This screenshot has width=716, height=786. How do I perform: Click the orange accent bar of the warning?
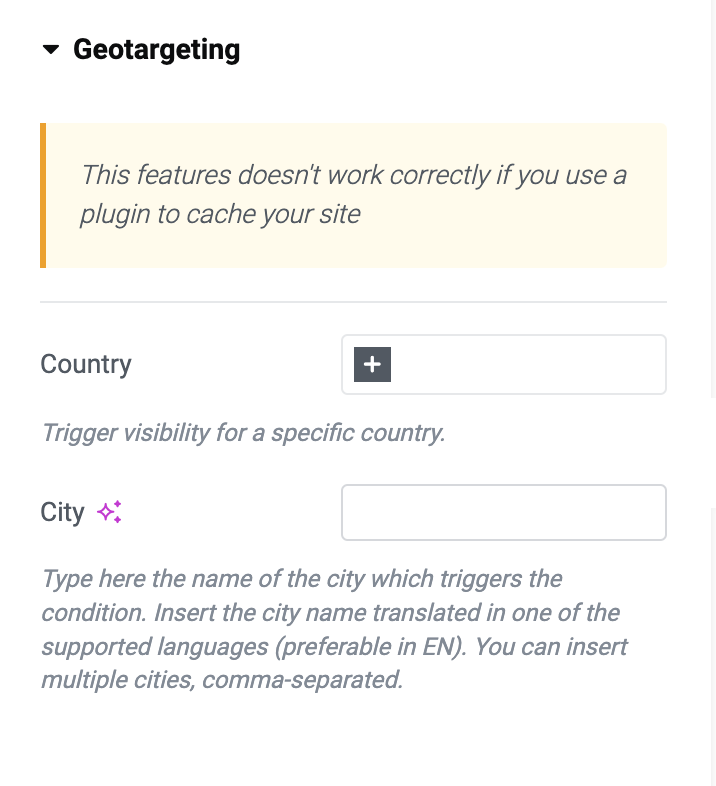coord(43,195)
